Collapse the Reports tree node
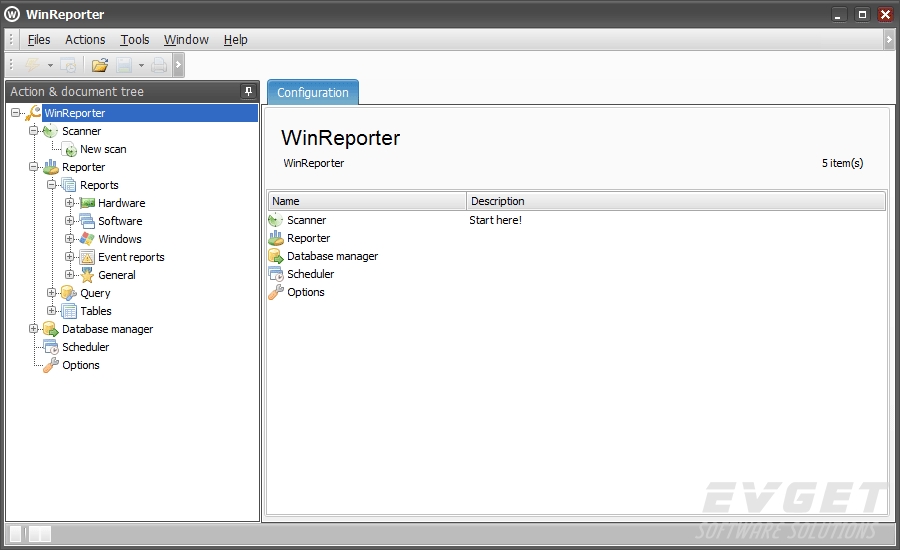Screen dimensions: 900x550 [x=51, y=184]
